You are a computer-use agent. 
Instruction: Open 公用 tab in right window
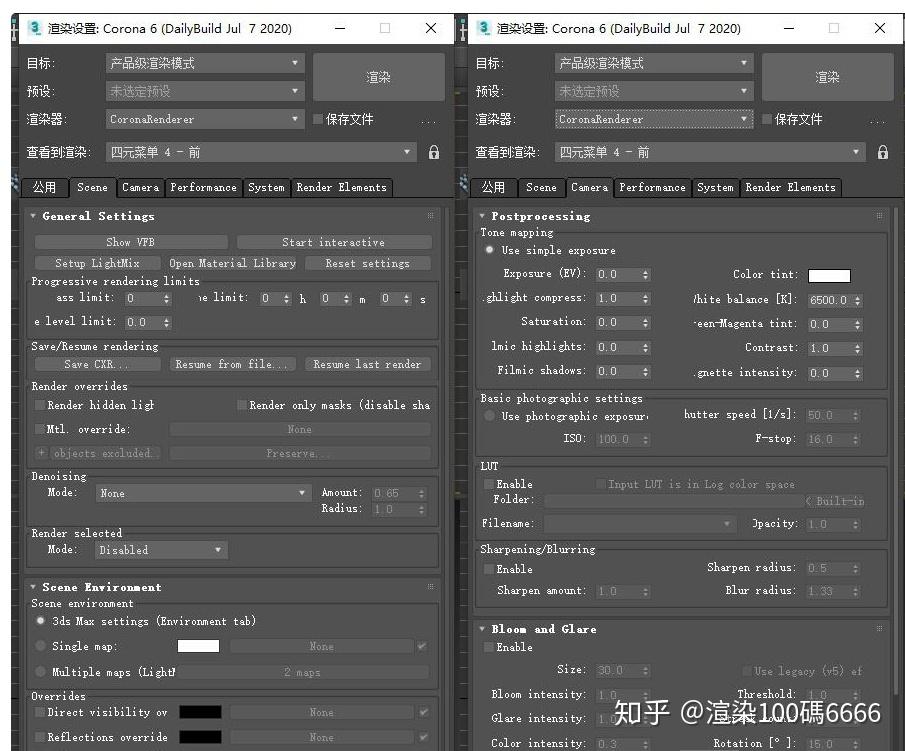point(493,188)
